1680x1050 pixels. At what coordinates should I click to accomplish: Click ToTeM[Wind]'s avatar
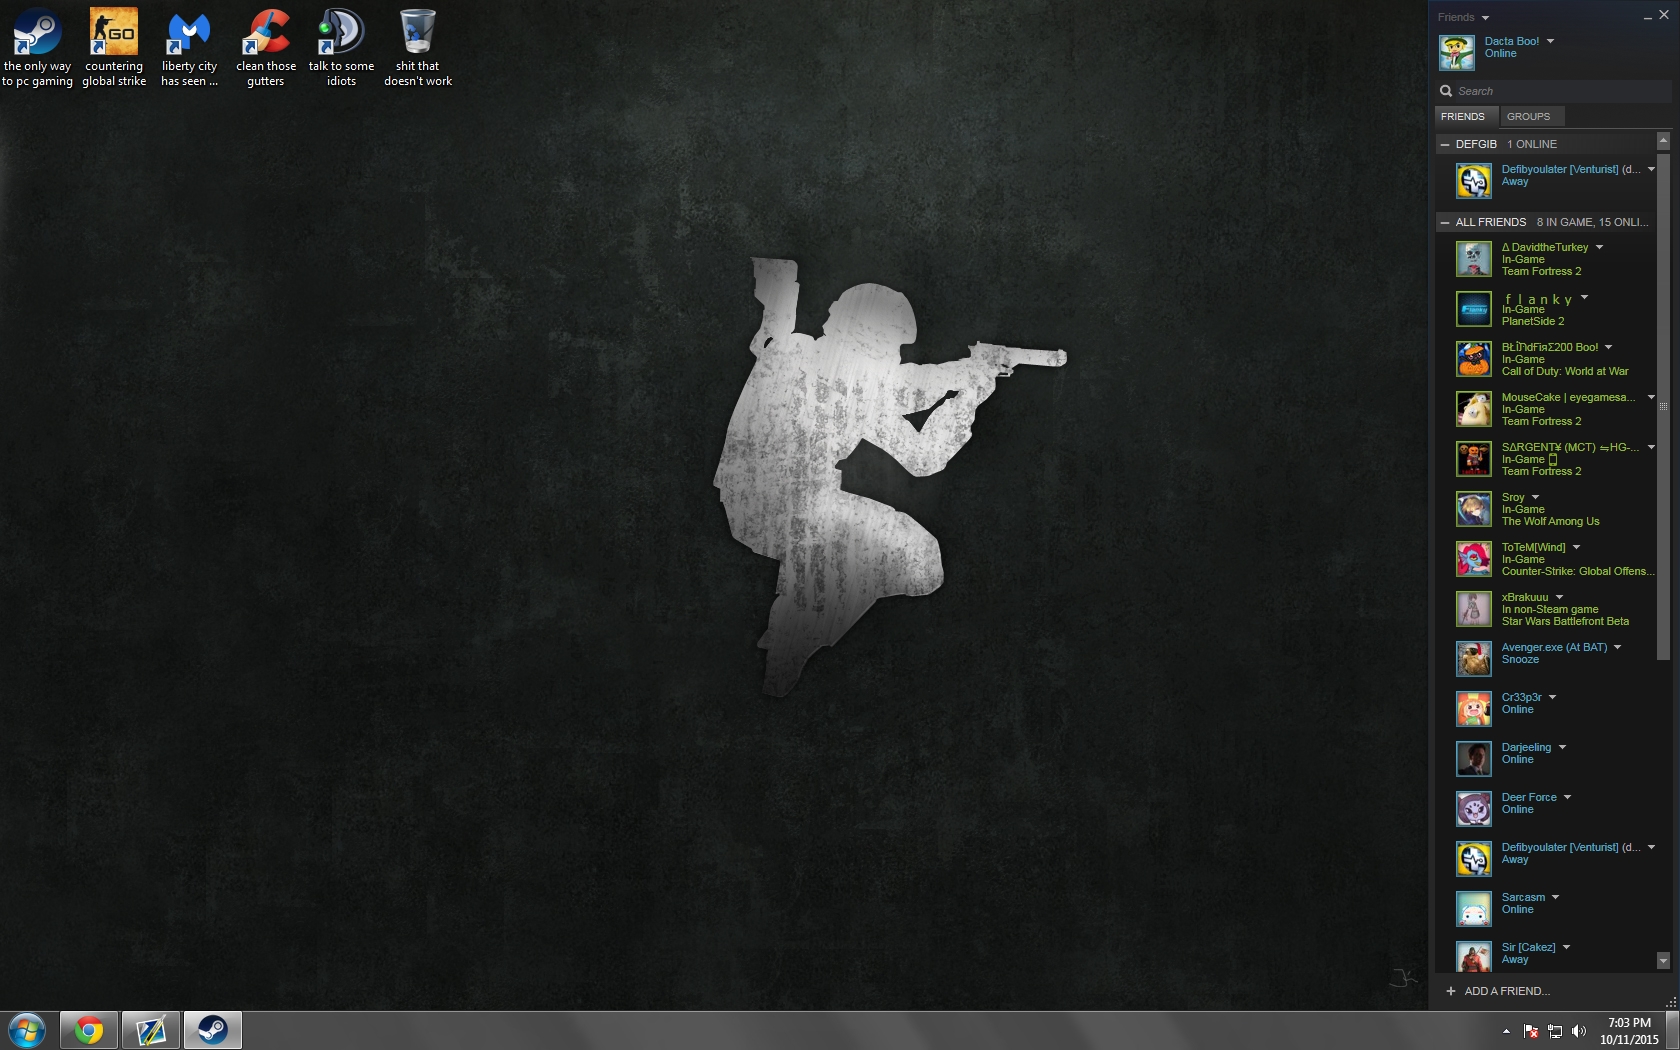(1474, 559)
